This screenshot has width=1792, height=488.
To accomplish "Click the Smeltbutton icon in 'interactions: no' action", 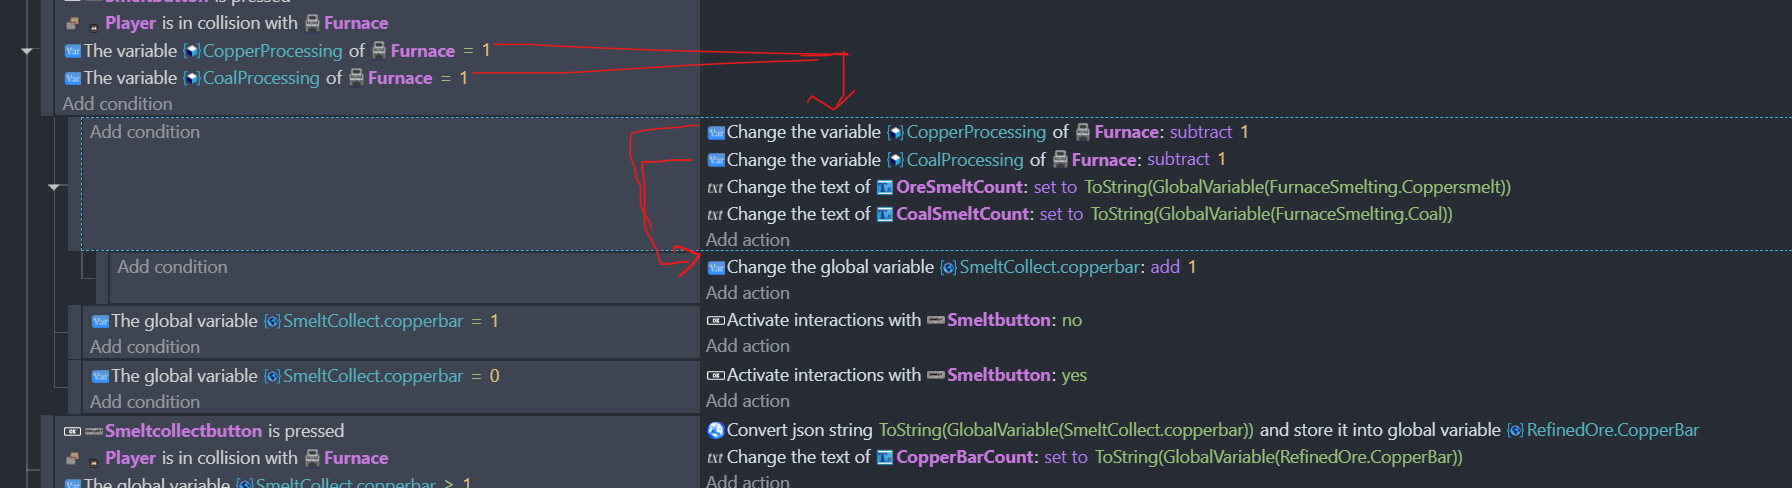I will (936, 320).
